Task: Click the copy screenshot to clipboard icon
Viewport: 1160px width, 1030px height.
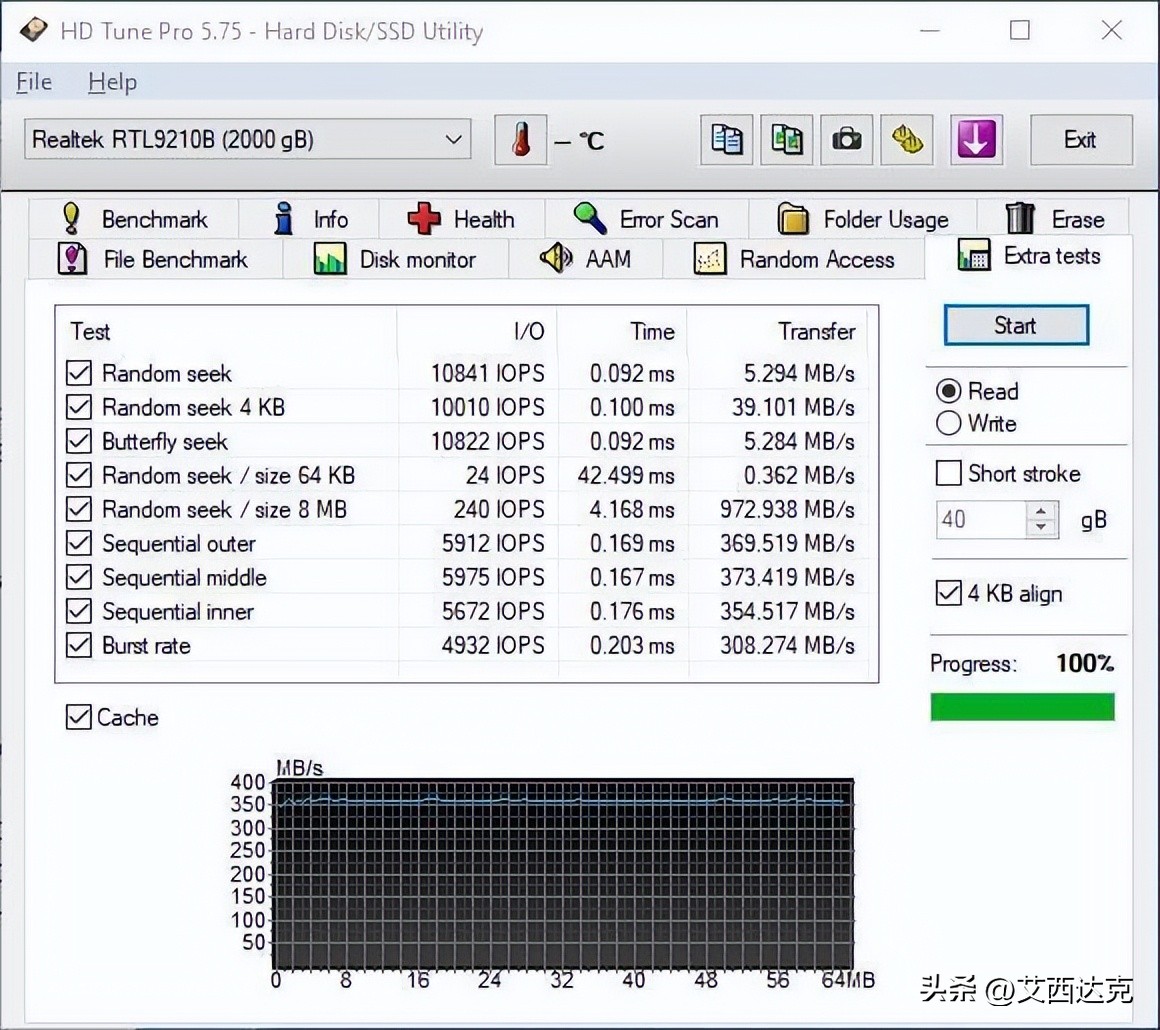Action: click(x=786, y=140)
